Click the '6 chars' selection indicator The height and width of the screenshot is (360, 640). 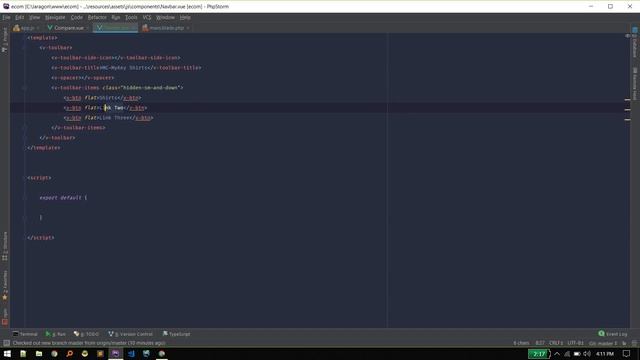pyautogui.click(x=521, y=343)
